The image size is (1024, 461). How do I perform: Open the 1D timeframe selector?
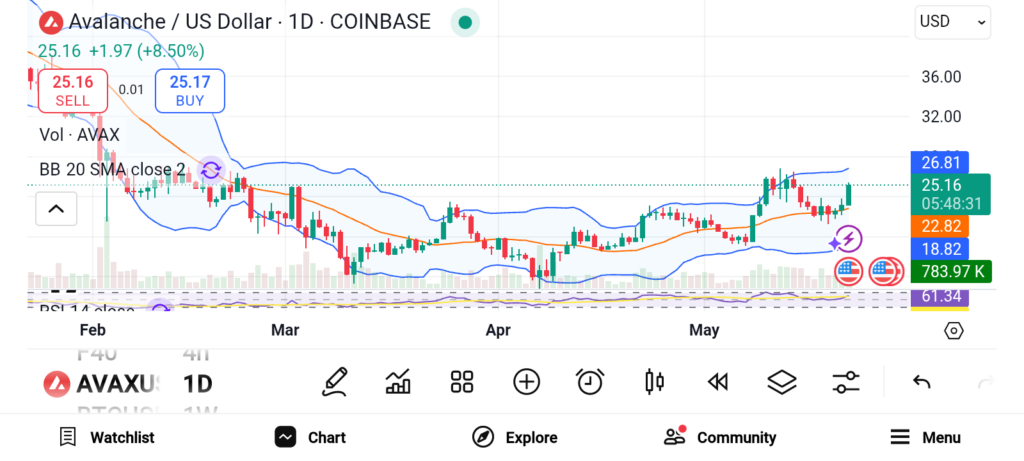click(197, 383)
